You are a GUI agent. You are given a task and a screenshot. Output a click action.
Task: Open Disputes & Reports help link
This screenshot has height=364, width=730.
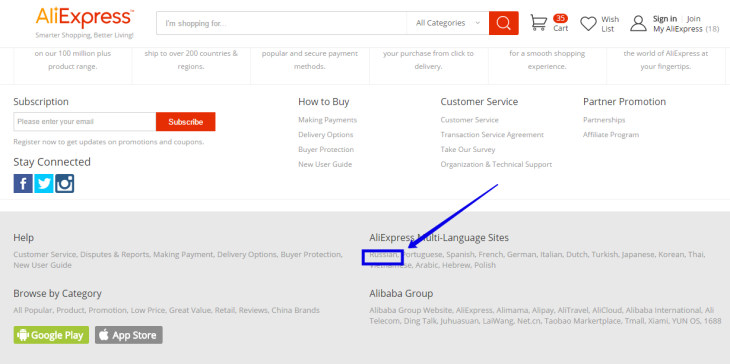click(x=115, y=255)
